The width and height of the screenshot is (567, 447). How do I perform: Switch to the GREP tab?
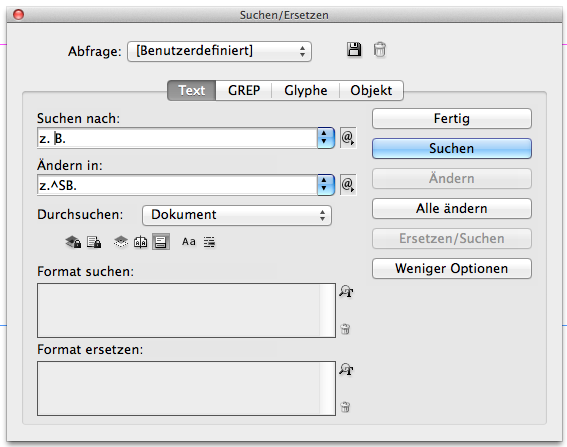coord(244,90)
